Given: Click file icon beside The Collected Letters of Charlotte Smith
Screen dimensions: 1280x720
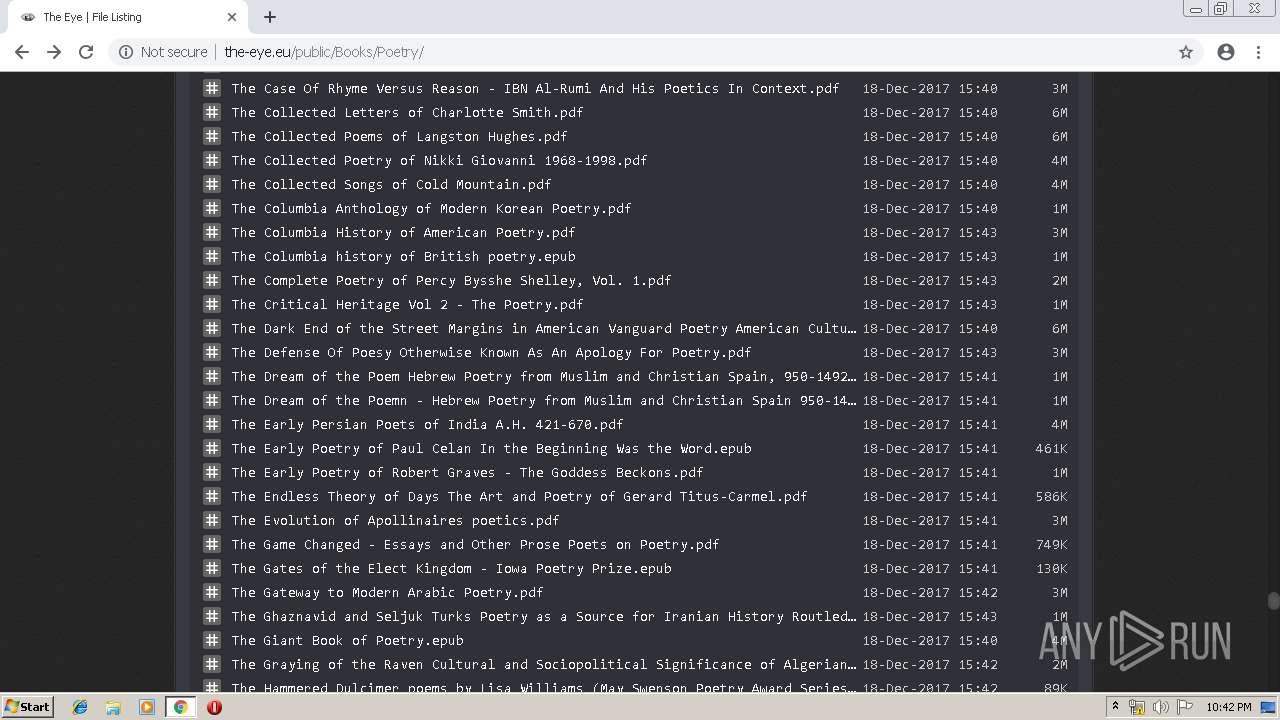Looking at the screenshot, I should click(212, 112).
